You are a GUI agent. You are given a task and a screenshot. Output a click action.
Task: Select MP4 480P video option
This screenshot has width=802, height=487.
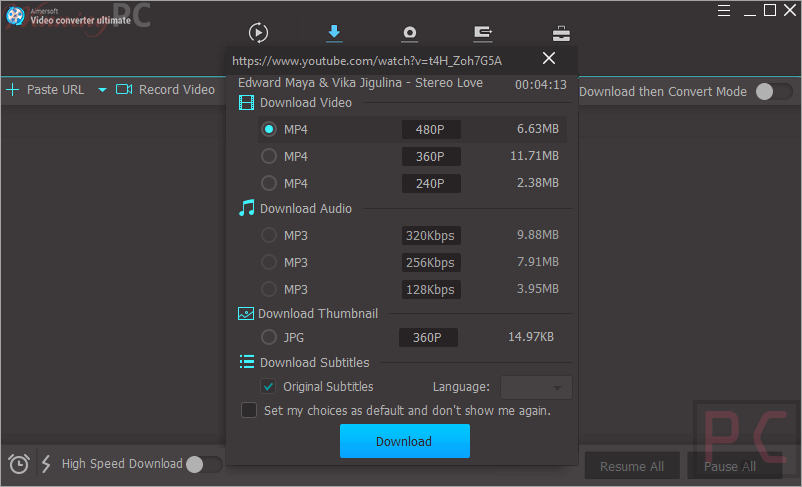click(269, 129)
